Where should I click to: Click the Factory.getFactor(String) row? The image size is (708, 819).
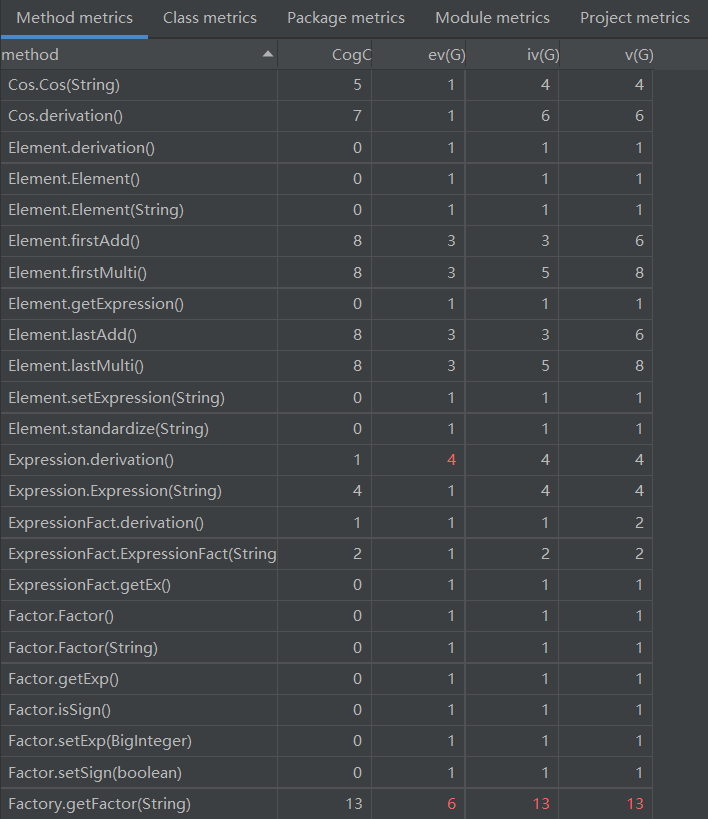[x=99, y=803]
